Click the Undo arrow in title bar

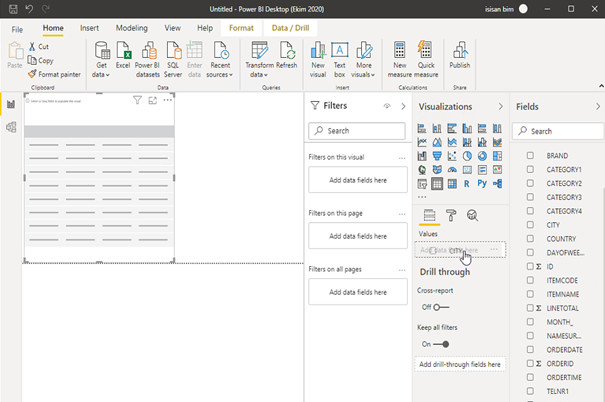point(29,9)
